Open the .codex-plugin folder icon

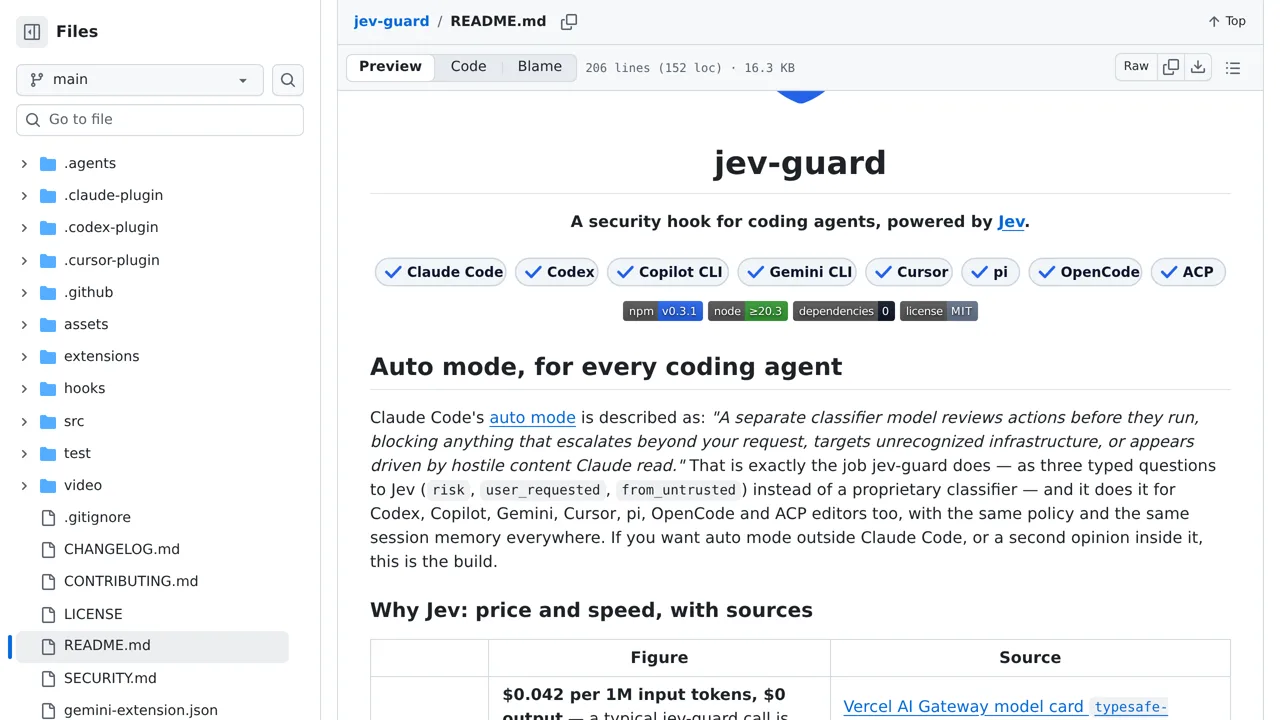point(48,227)
